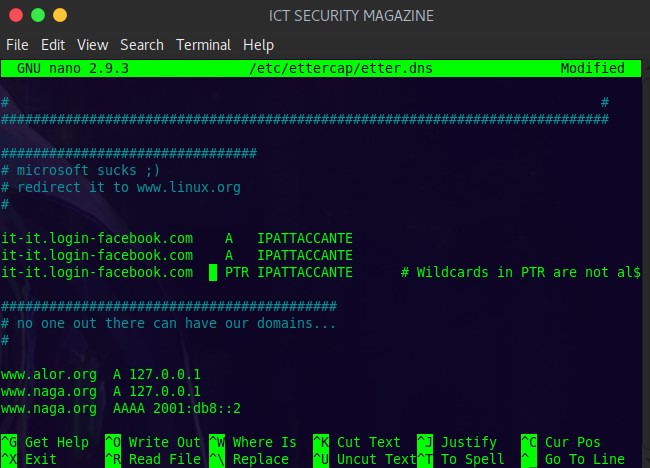Screen dimensions: 650x468
Task: Open the Search menu
Action: (x=142, y=45)
